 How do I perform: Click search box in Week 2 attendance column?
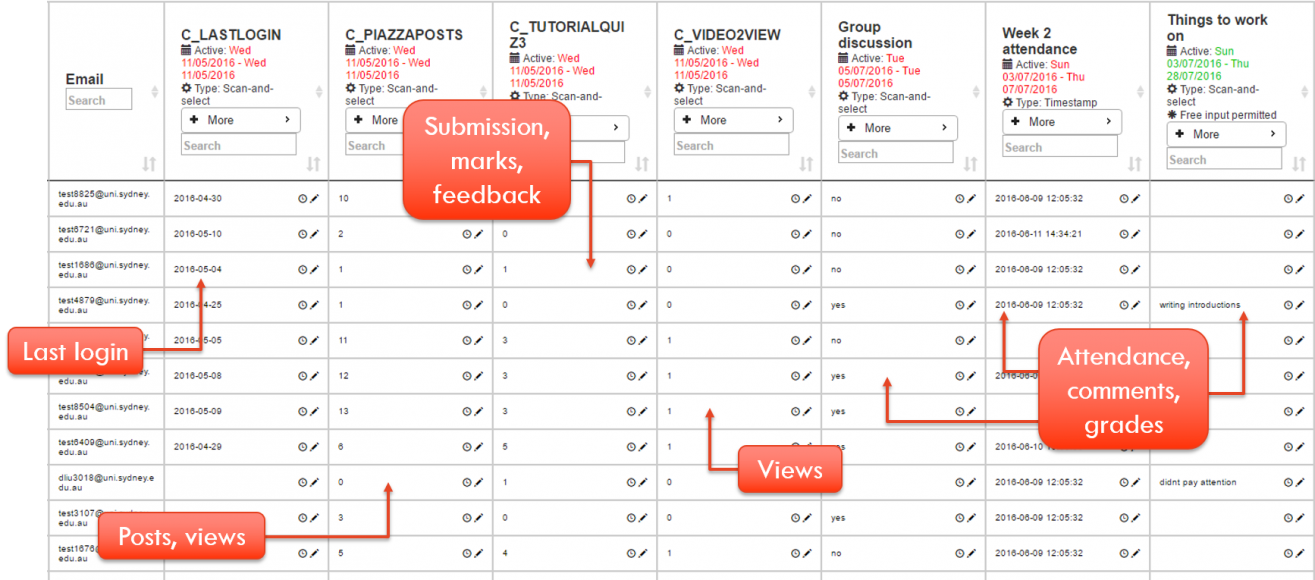(1059, 147)
